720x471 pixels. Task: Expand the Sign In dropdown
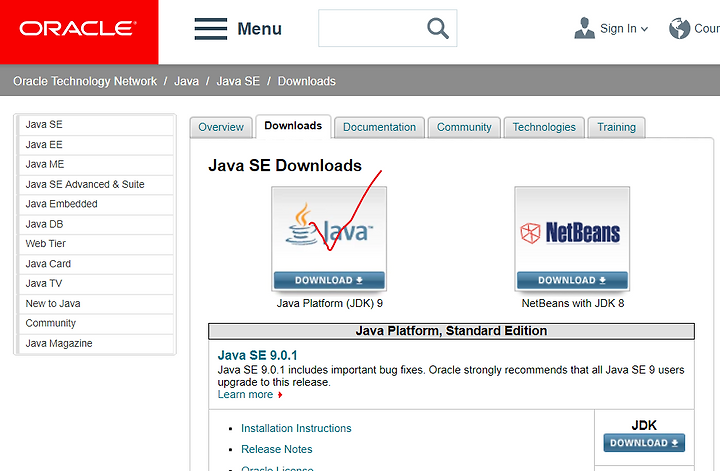644,29
